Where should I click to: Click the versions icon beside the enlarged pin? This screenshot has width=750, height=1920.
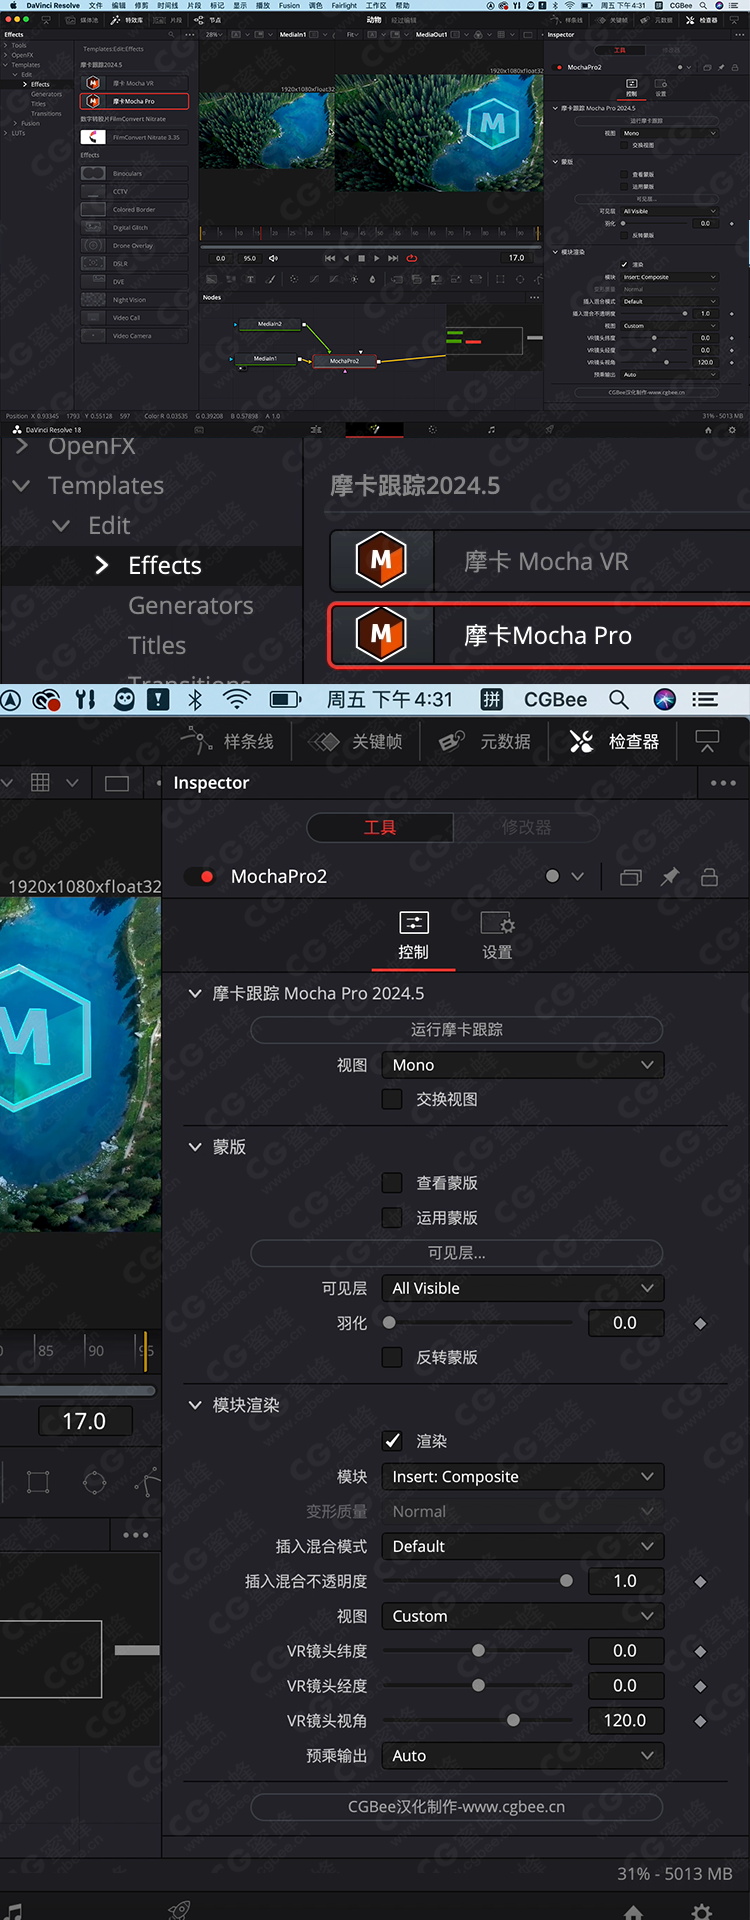(631, 877)
